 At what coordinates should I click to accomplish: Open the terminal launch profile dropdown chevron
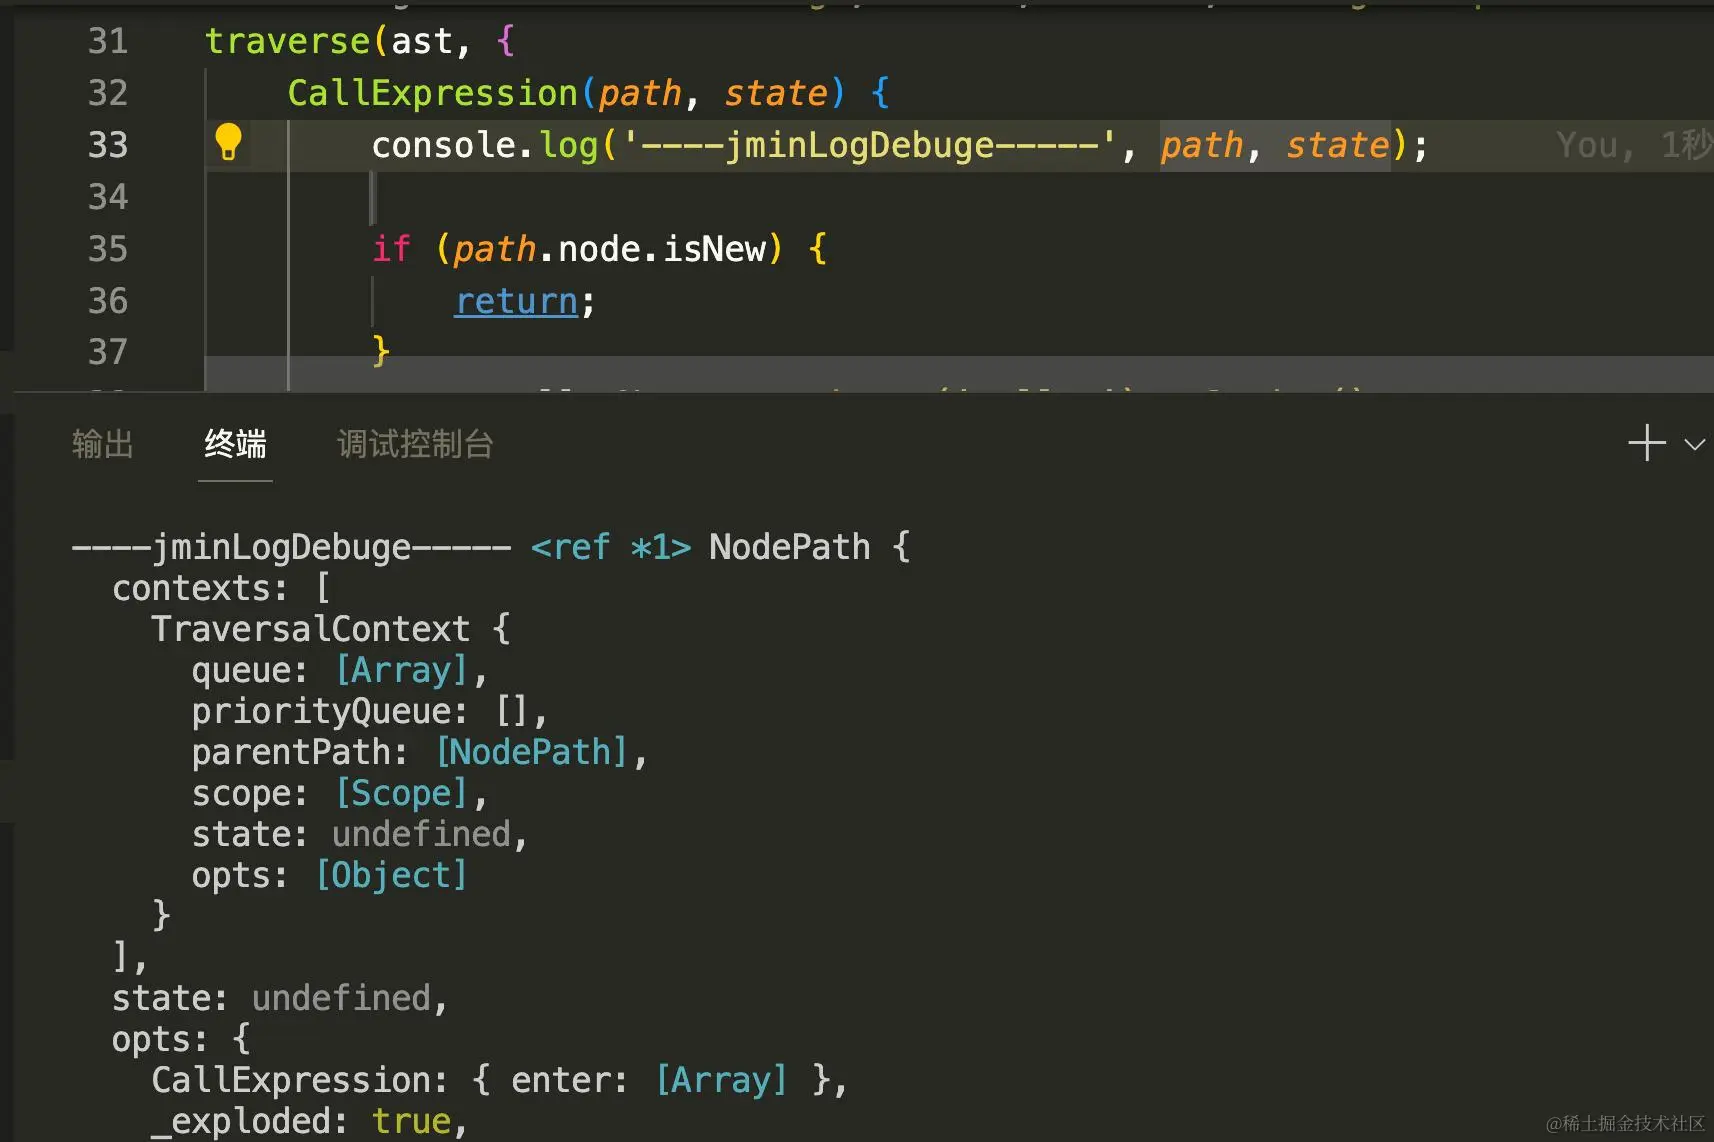click(x=1695, y=444)
